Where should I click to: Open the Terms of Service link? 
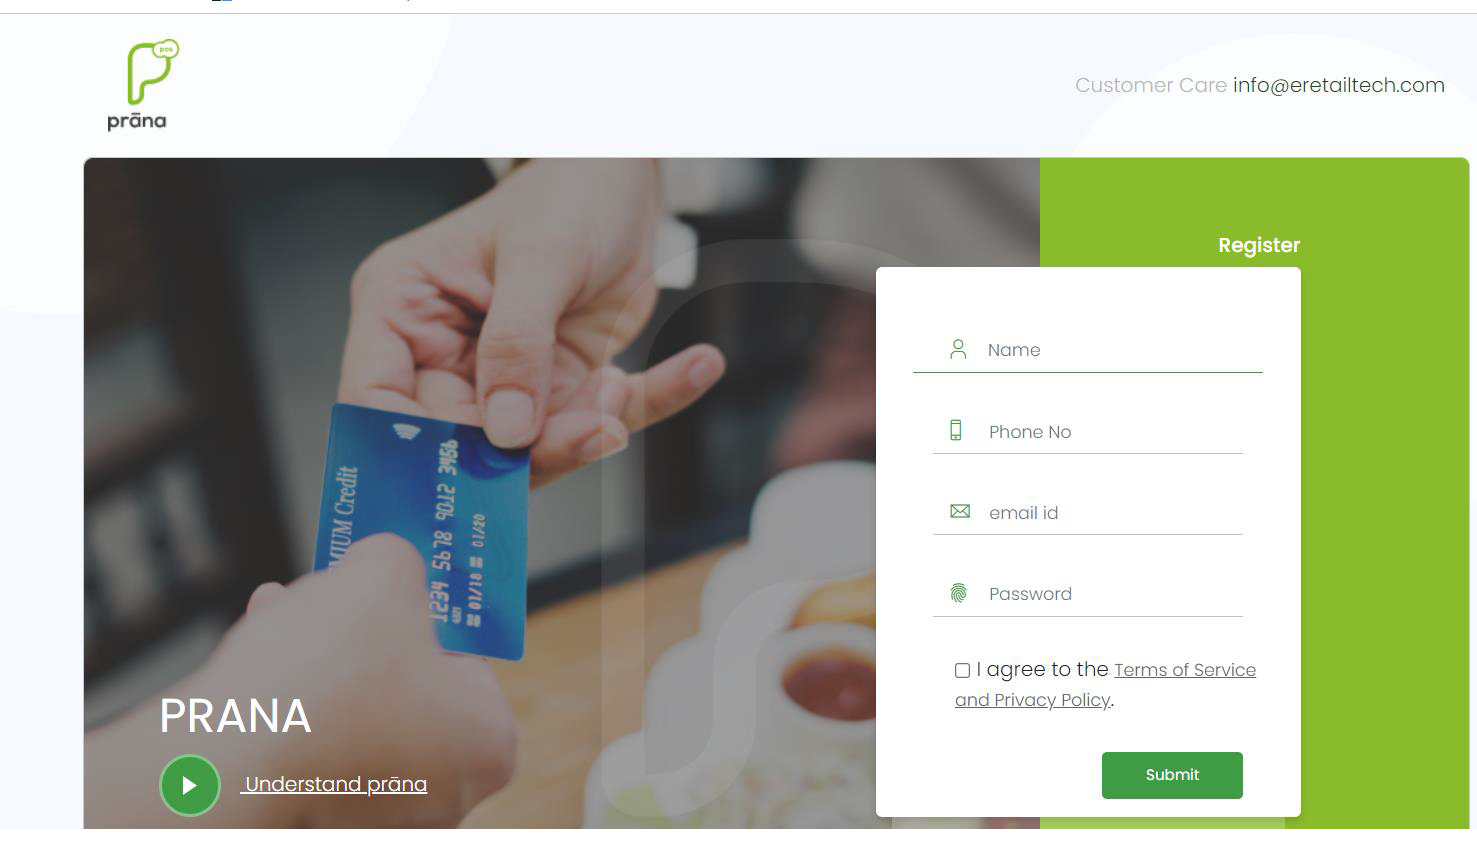pos(1185,670)
